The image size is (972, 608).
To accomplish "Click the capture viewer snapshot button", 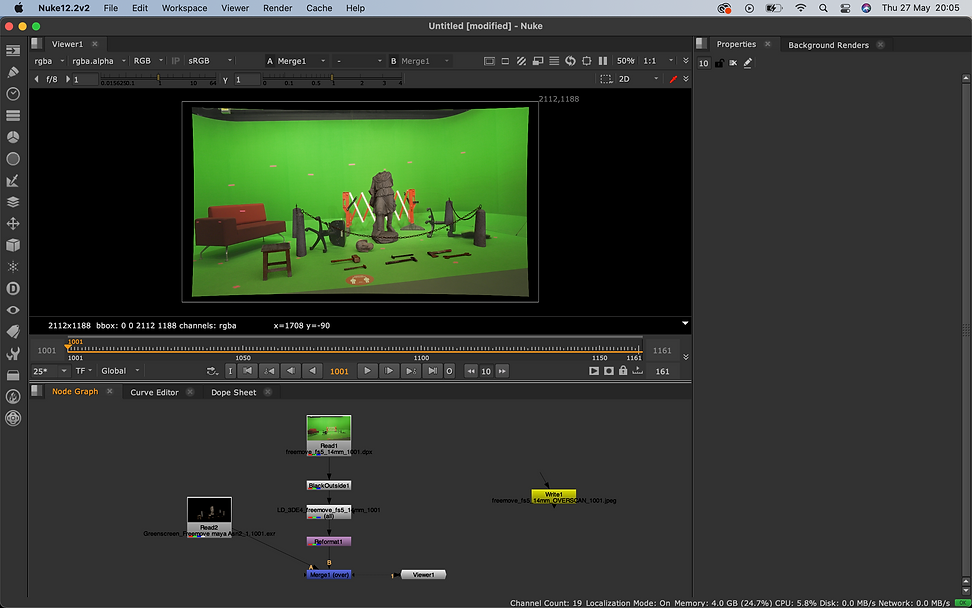I will click(609, 371).
